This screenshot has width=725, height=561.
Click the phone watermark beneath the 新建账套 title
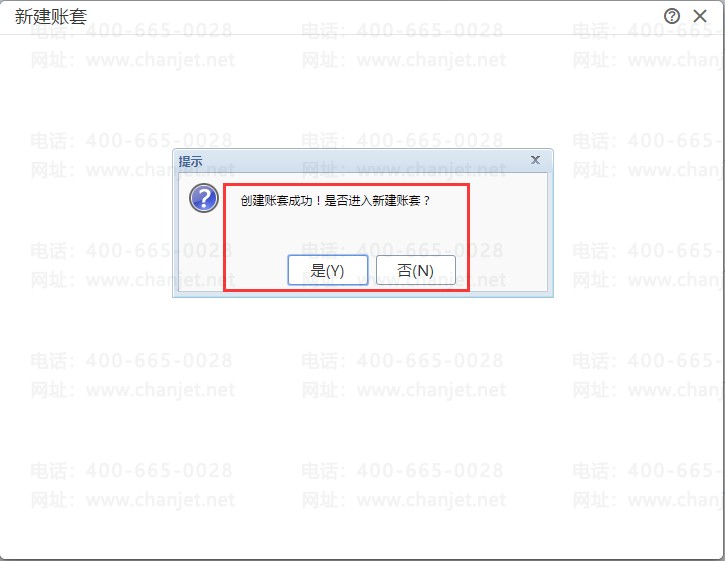(x=132, y=31)
